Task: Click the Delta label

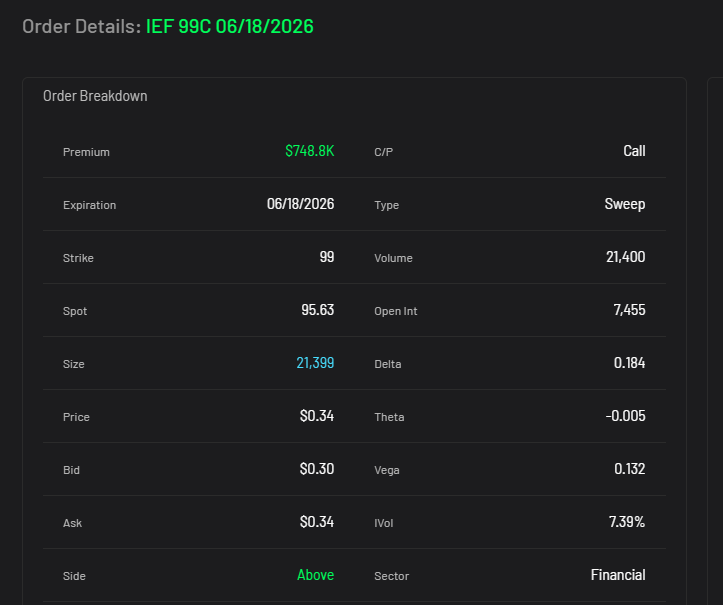Action: pos(387,364)
